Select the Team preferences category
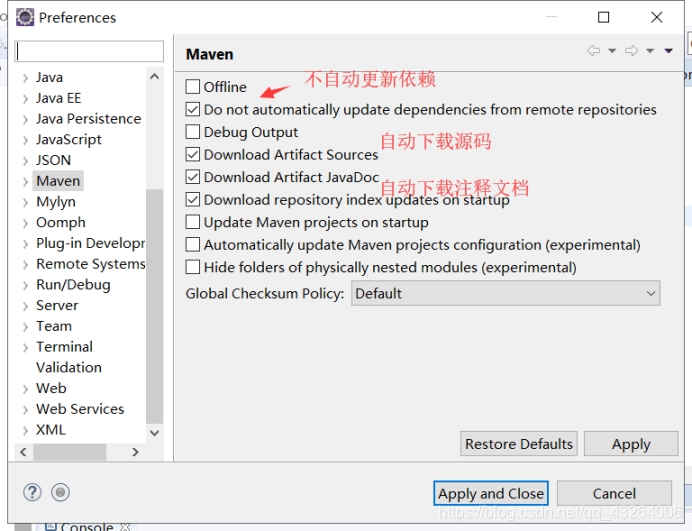 pos(54,326)
